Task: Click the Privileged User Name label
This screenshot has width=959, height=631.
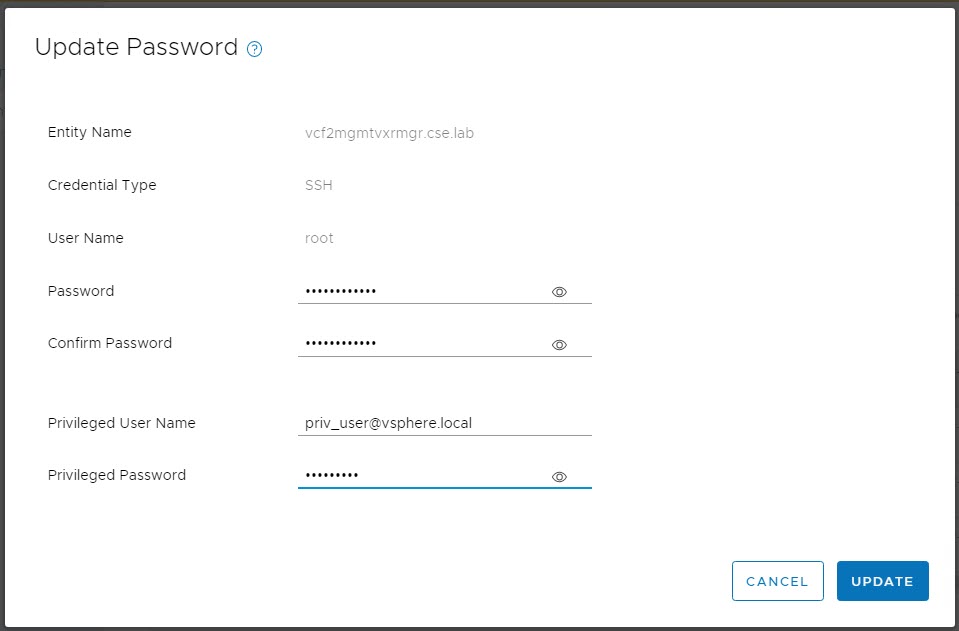Action: [122, 423]
